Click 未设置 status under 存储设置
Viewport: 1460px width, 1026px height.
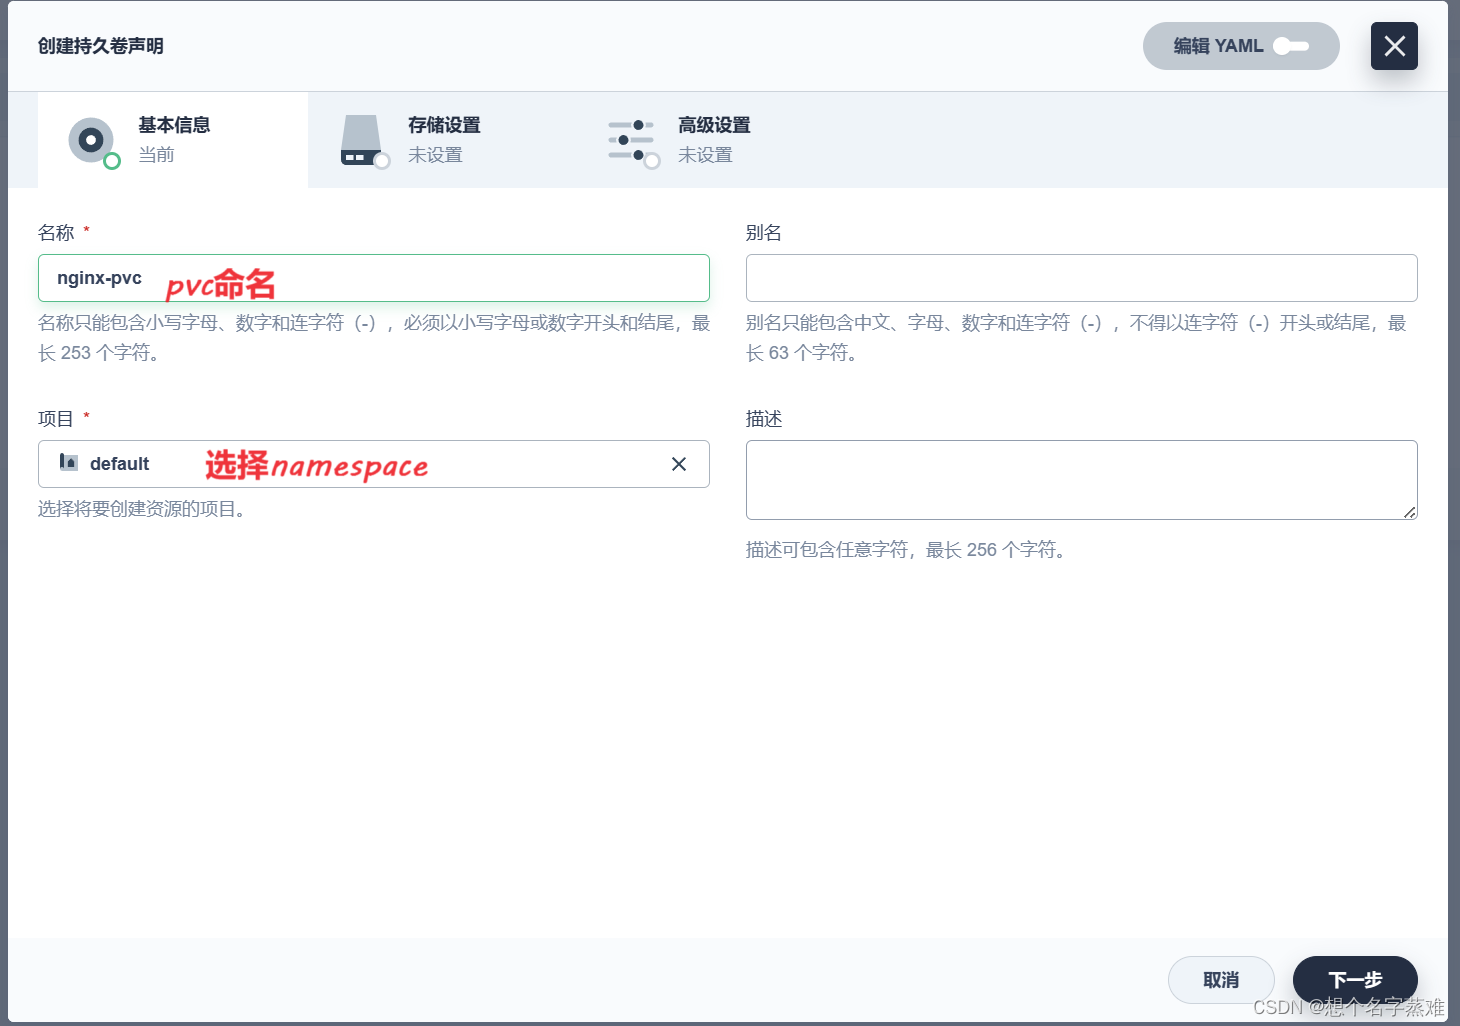click(x=435, y=155)
